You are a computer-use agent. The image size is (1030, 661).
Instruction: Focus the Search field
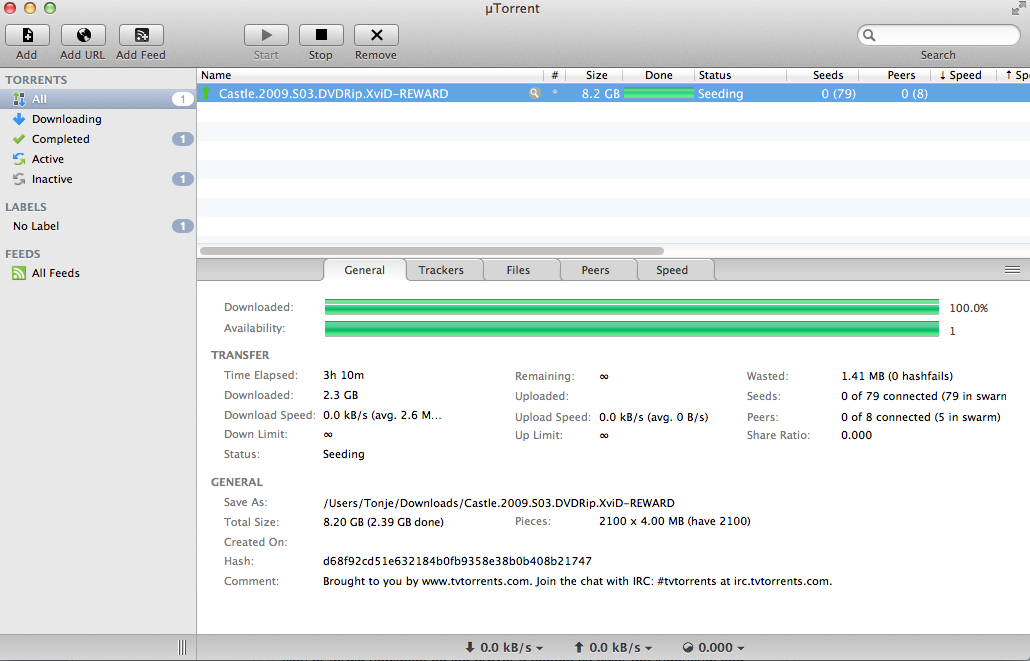tap(939, 35)
